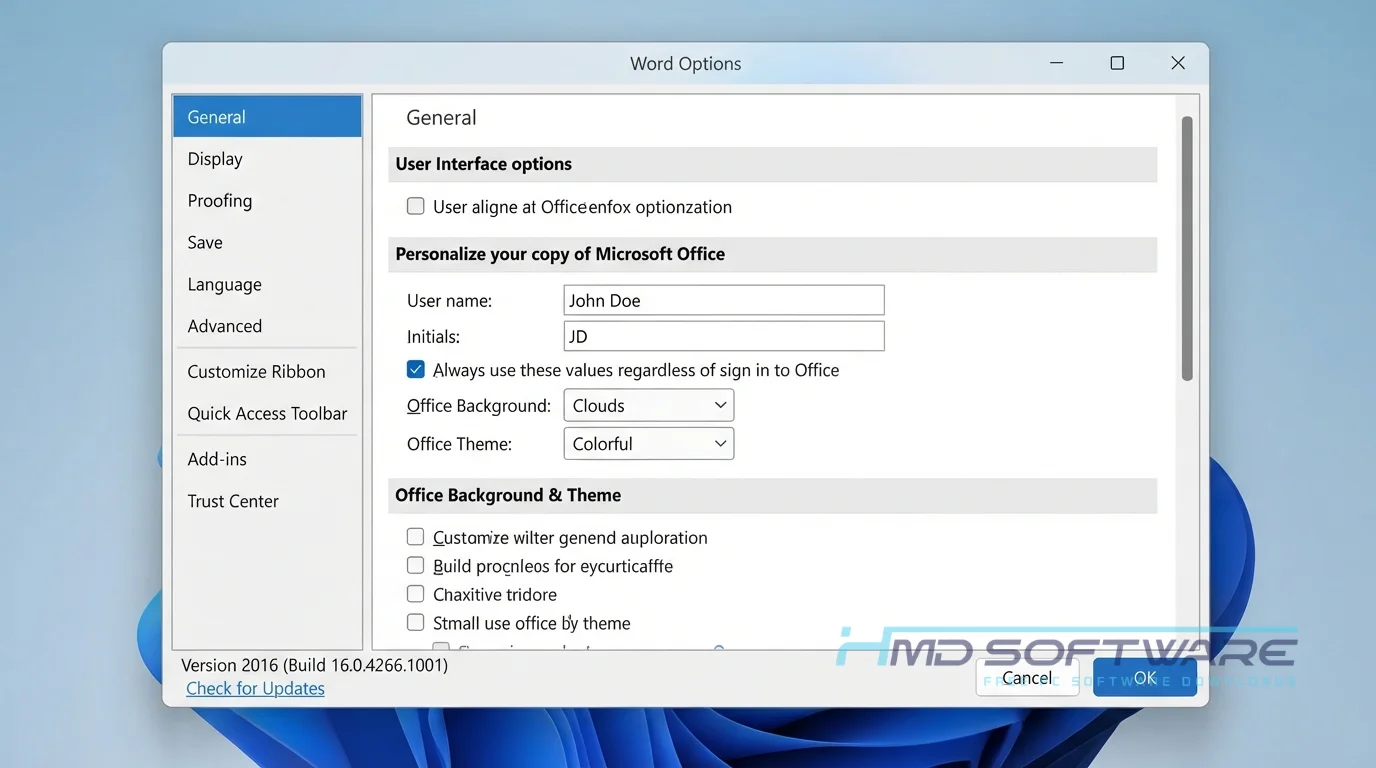Viewport: 1376px width, 768px height.
Task: Open the Display options category
Action: click(267, 159)
